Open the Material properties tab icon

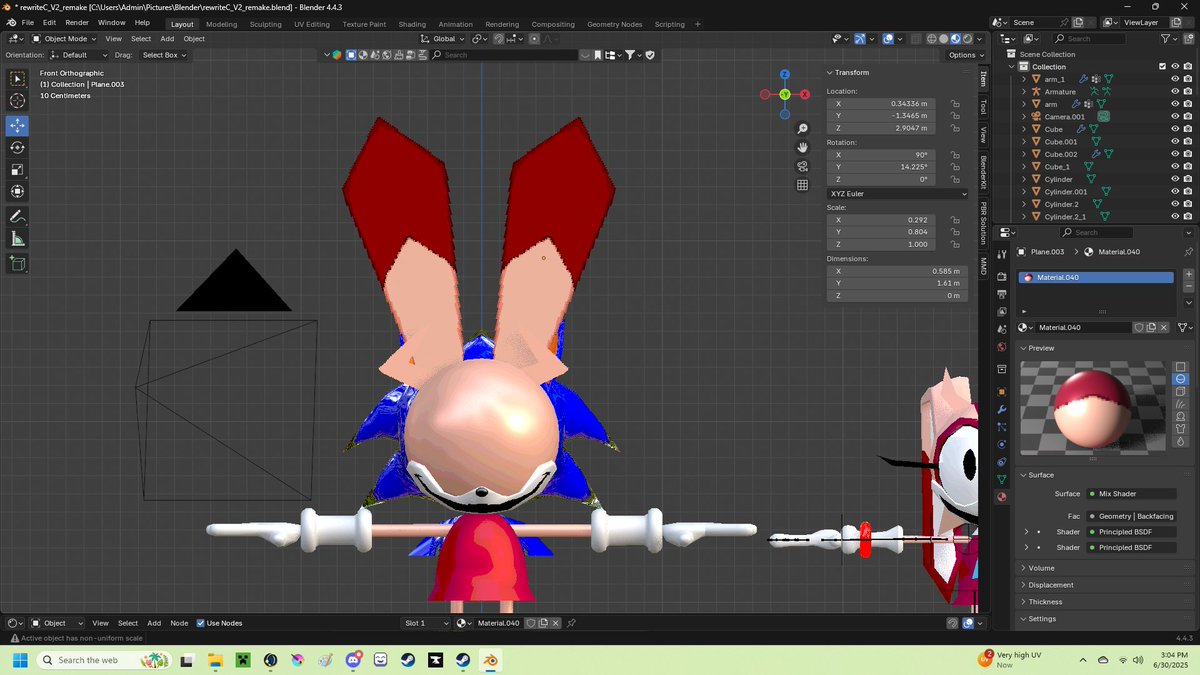pyautogui.click(x=1001, y=497)
